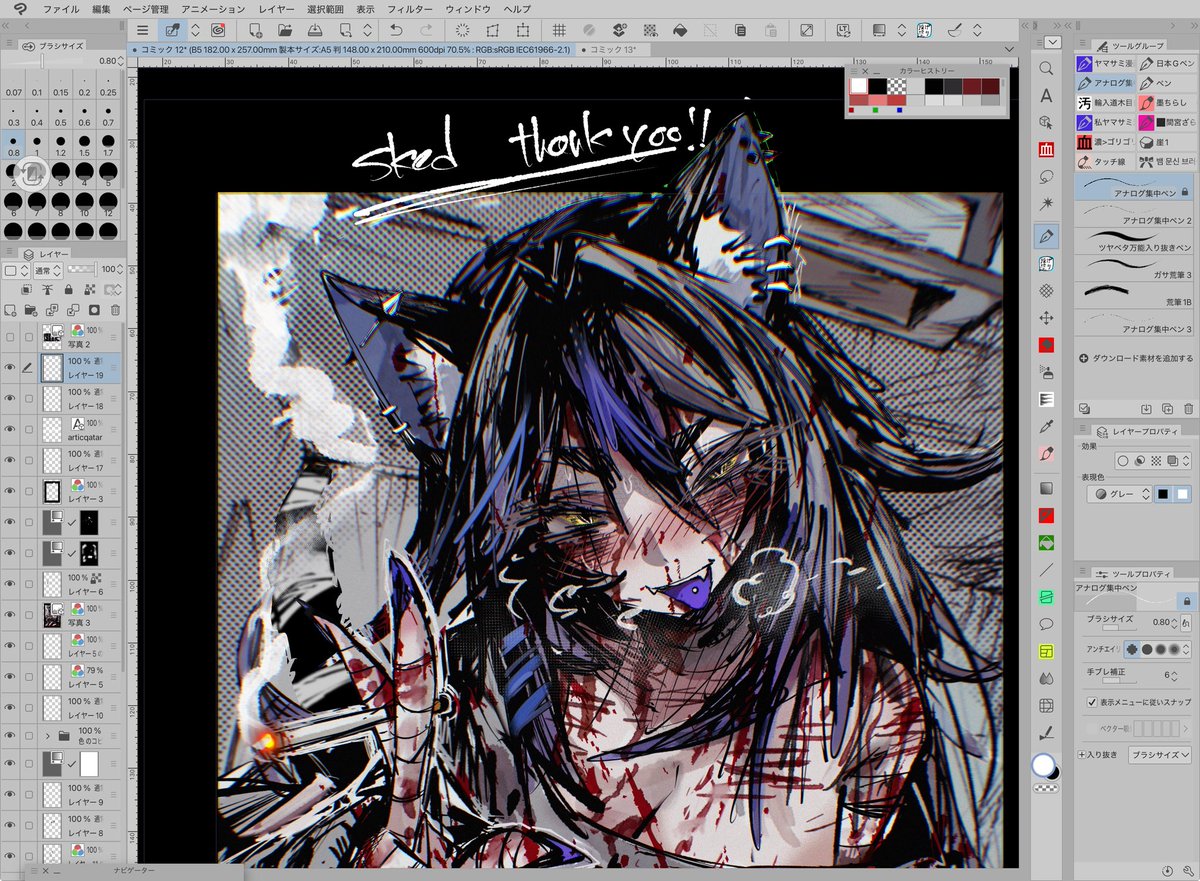Show the 写真 2 layer with its visibility box
The width and height of the screenshot is (1200, 881).
tap(10, 337)
